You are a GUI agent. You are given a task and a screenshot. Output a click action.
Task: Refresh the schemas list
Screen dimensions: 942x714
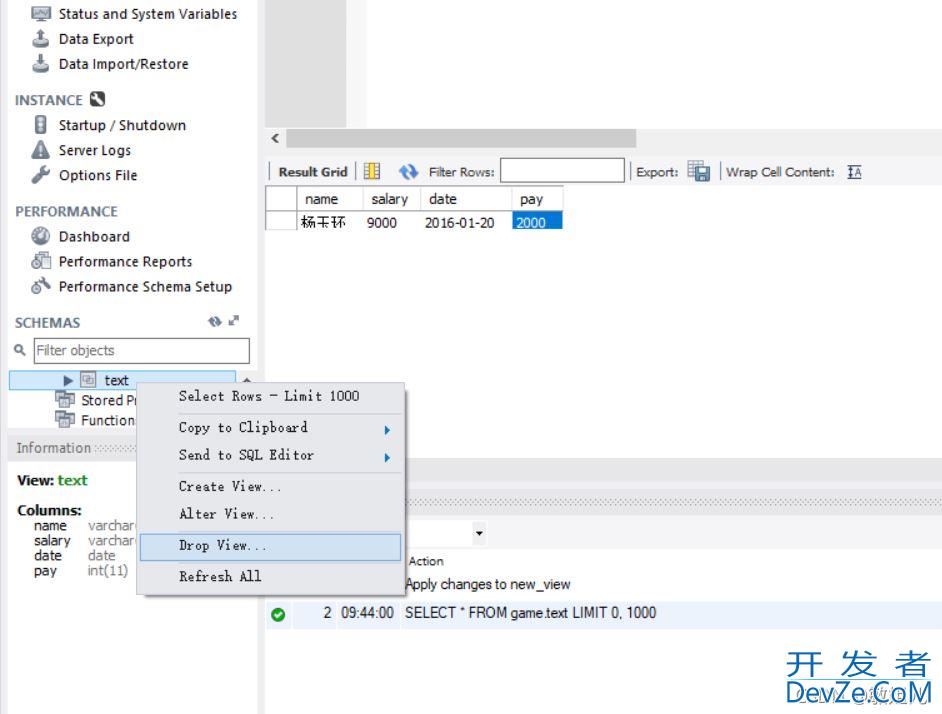(214, 322)
